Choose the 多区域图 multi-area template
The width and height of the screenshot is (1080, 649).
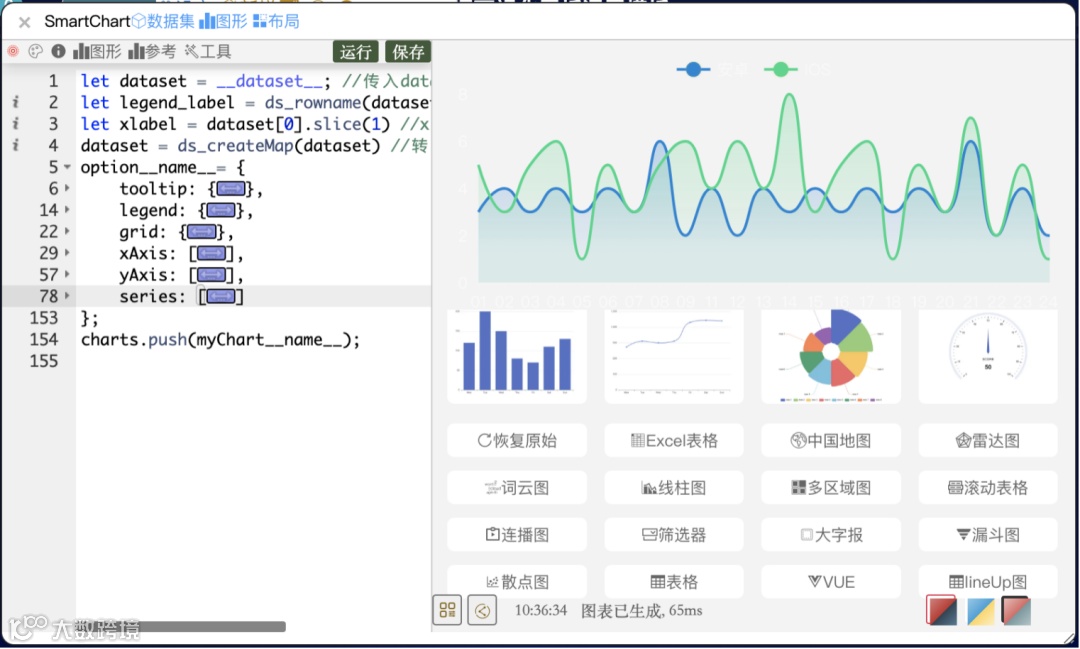tap(831, 488)
